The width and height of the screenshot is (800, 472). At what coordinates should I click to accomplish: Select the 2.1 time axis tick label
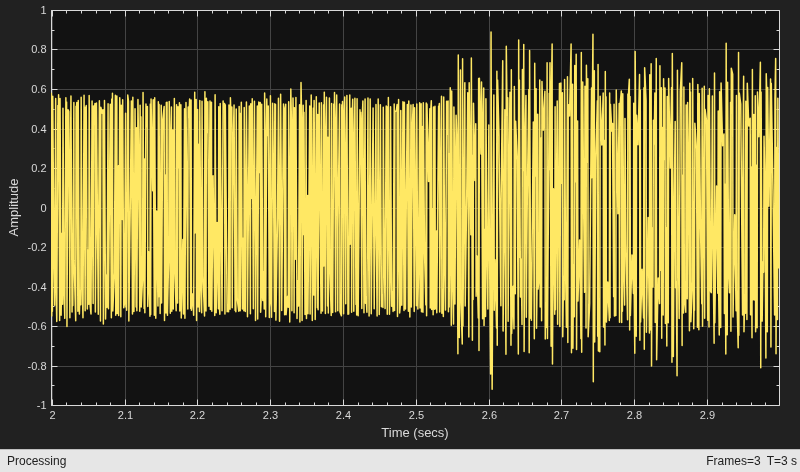(125, 415)
